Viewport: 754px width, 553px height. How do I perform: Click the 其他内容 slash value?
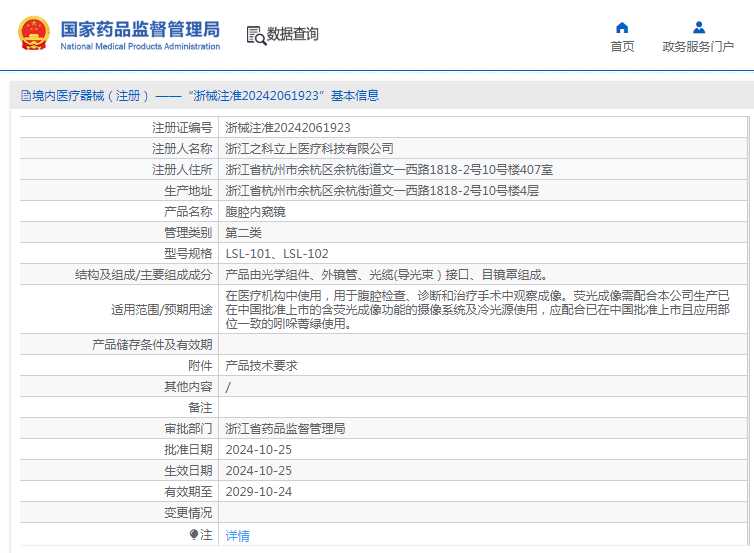(x=228, y=387)
